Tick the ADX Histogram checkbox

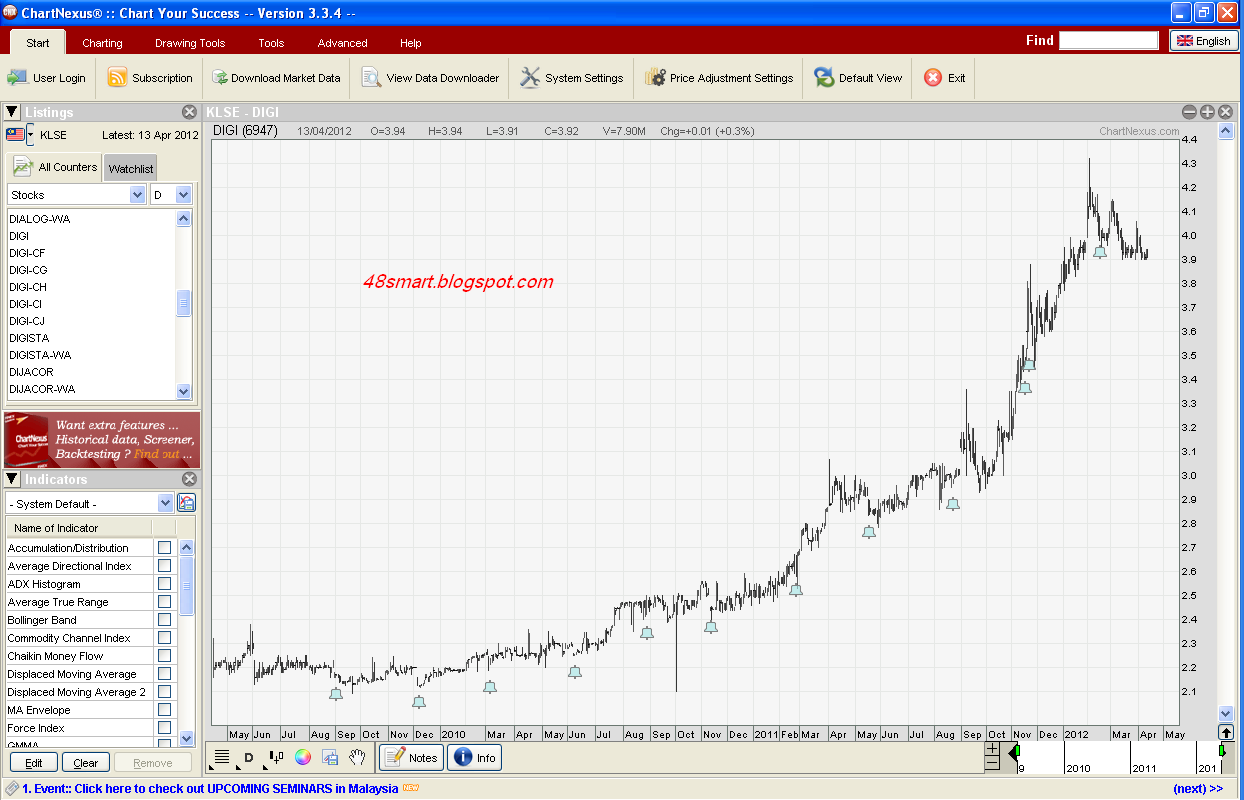pos(164,584)
